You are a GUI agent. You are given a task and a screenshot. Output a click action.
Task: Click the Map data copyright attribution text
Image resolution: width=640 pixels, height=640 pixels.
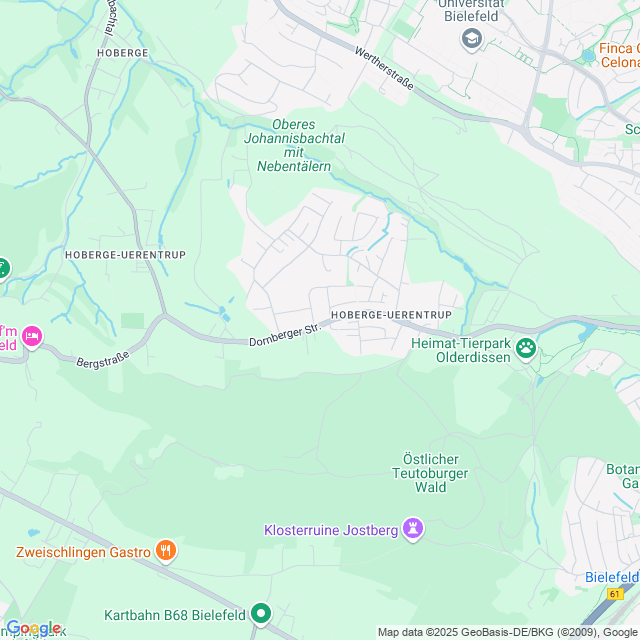(509, 633)
